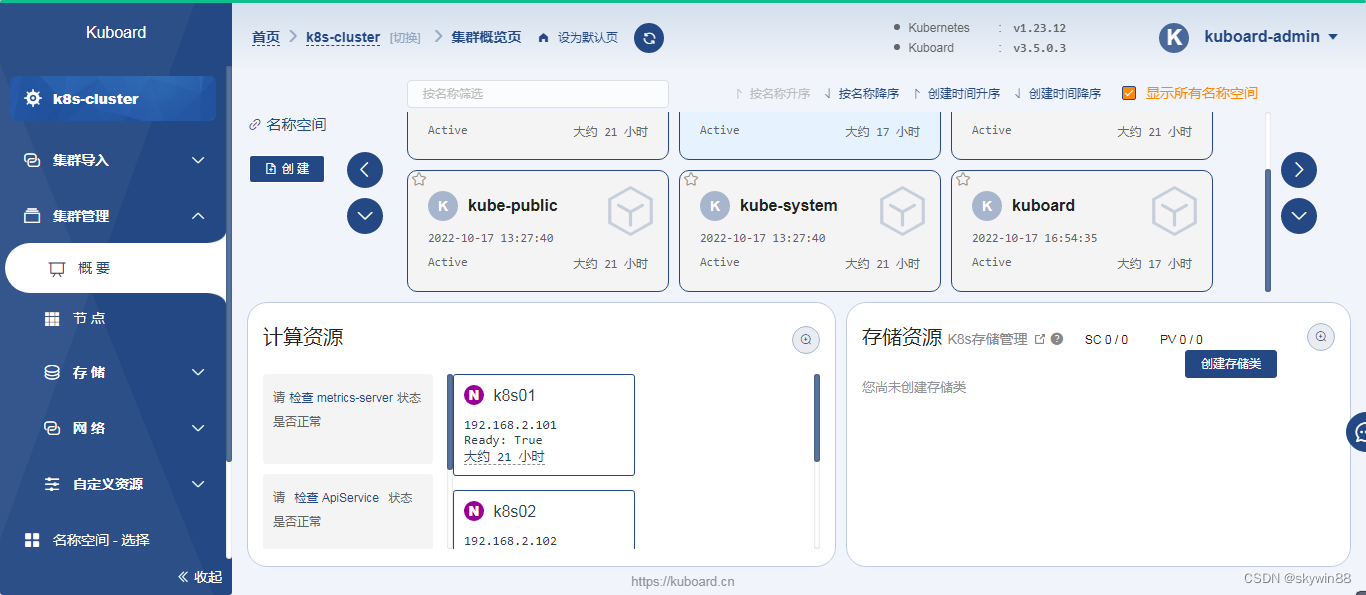Click the N icon of node k8s01

pyautogui.click(x=474, y=395)
